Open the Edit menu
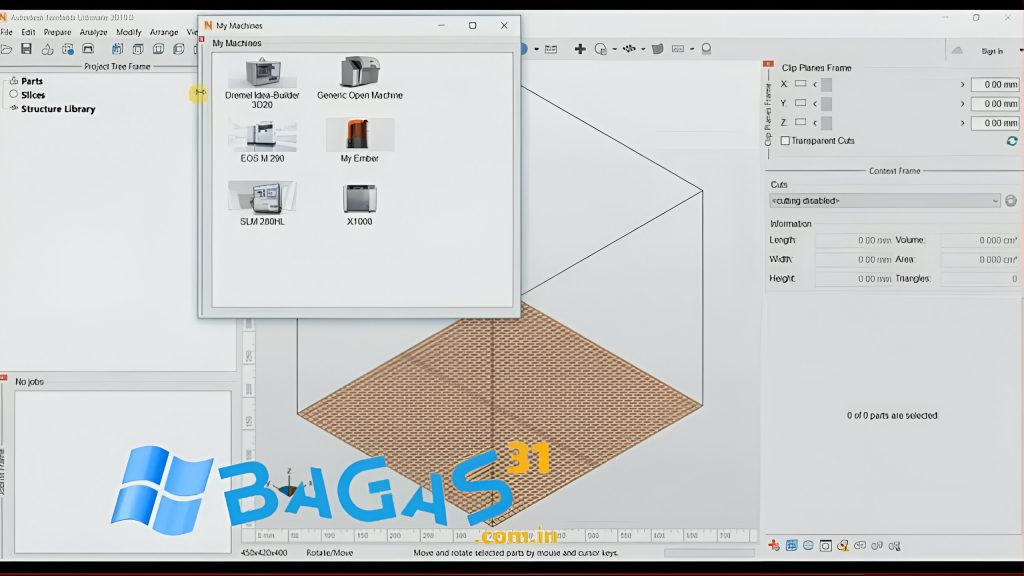 (28, 32)
